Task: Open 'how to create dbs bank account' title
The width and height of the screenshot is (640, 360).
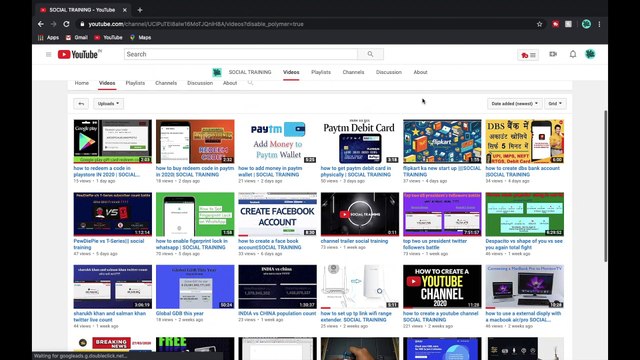Action: [522, 171]
